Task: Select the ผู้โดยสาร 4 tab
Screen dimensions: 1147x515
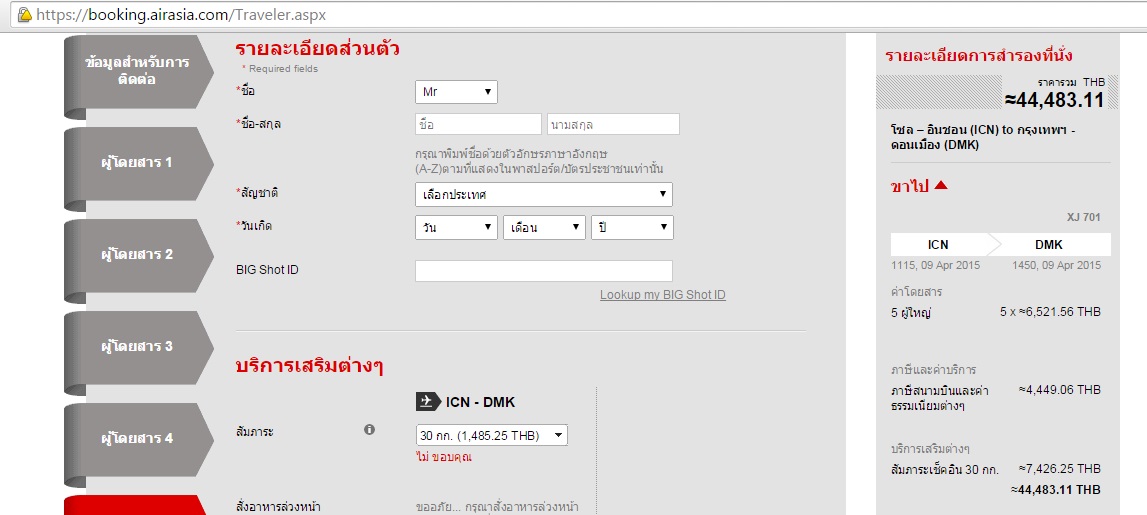Action: (138, 439)
